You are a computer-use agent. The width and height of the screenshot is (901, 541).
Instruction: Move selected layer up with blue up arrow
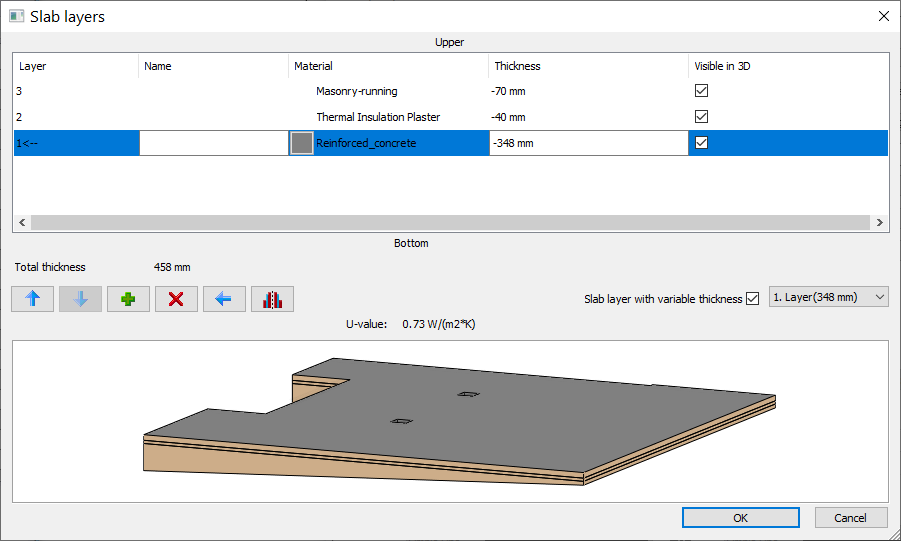32,299
